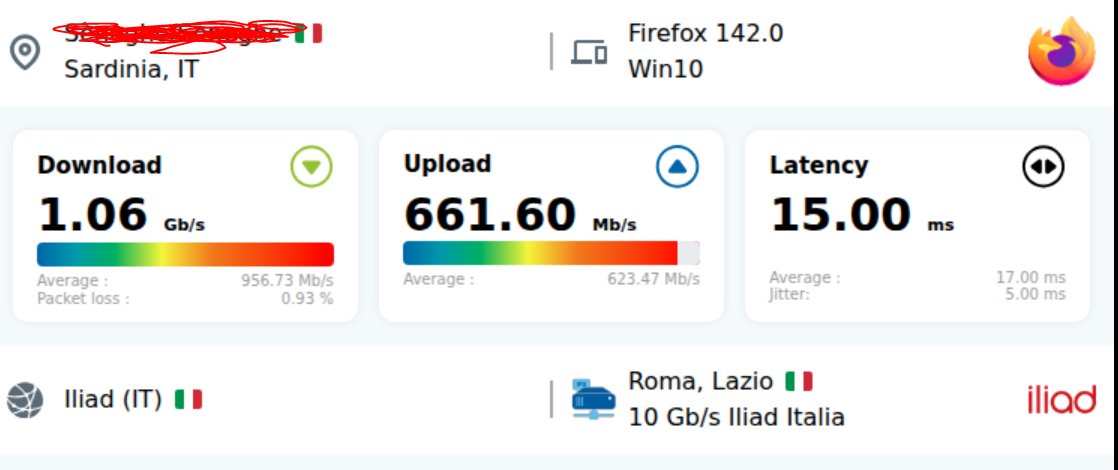Click the device/browser icon
The width and height of the screenshot is (1118, 470).
pos(589,52)
